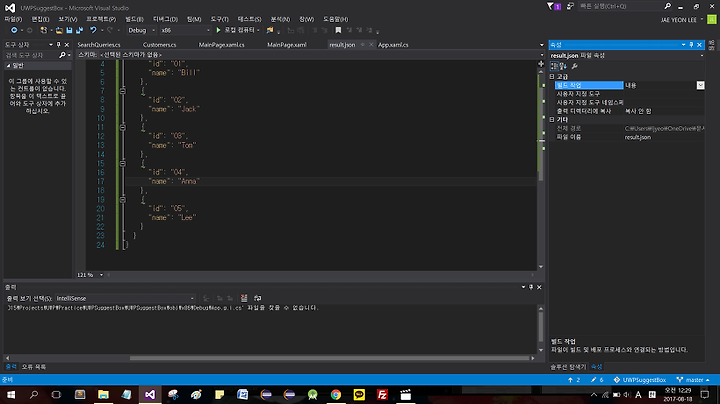Click the toolbox search magnifier icon
The width and height of the screenshot is (720, 404).
[x=62, y=55]
